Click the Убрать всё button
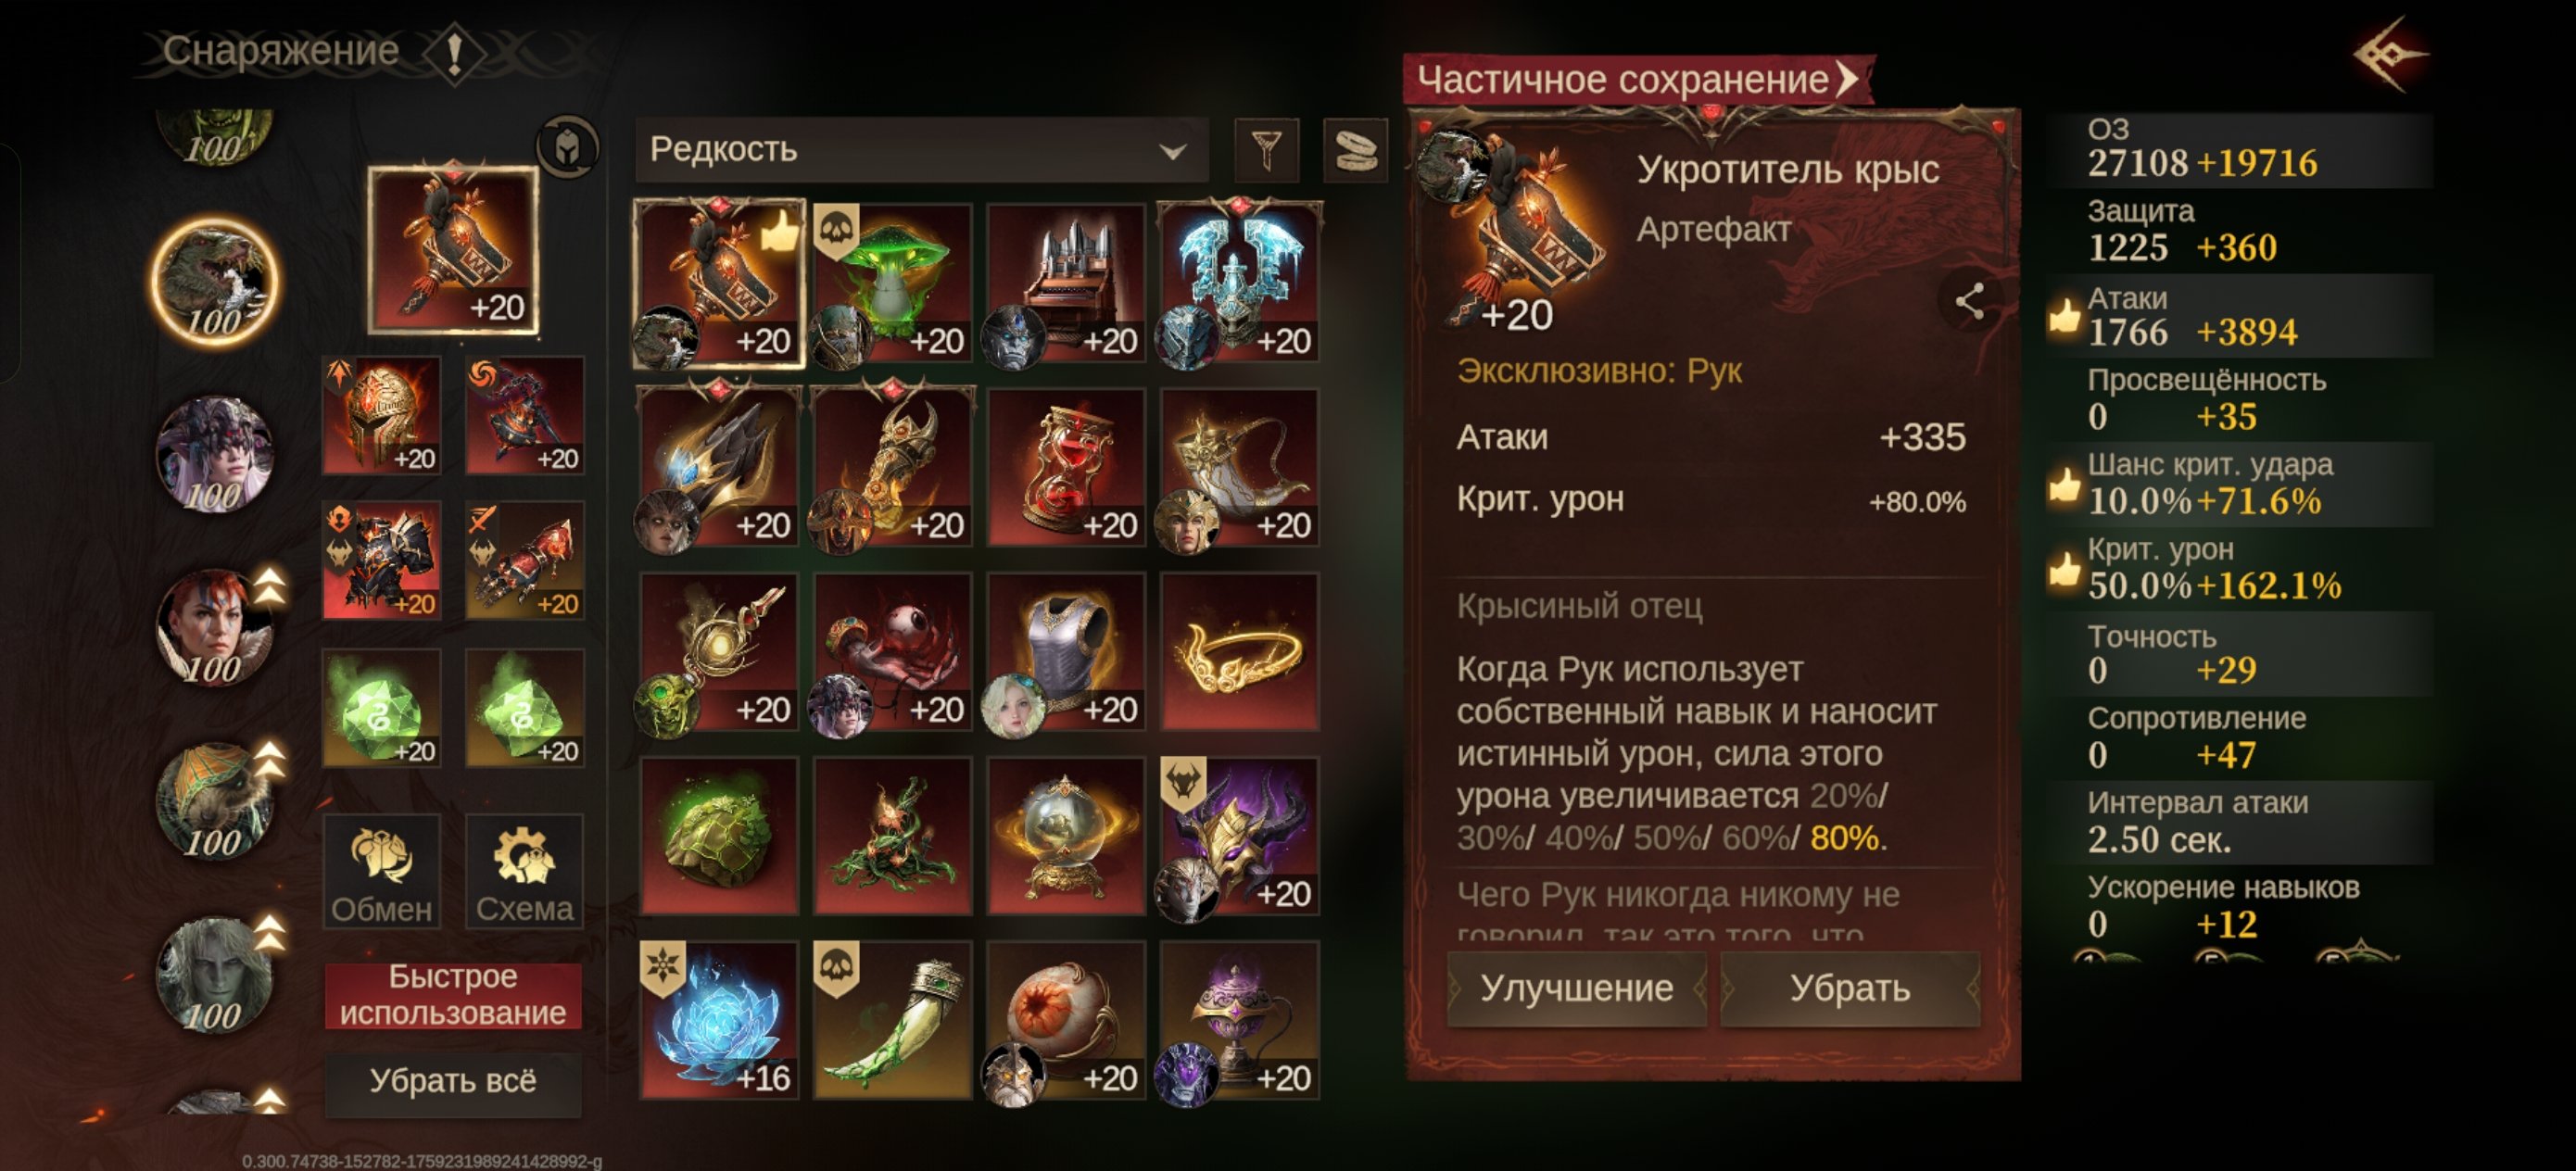2576x1171 pixels. point(453,1080)
